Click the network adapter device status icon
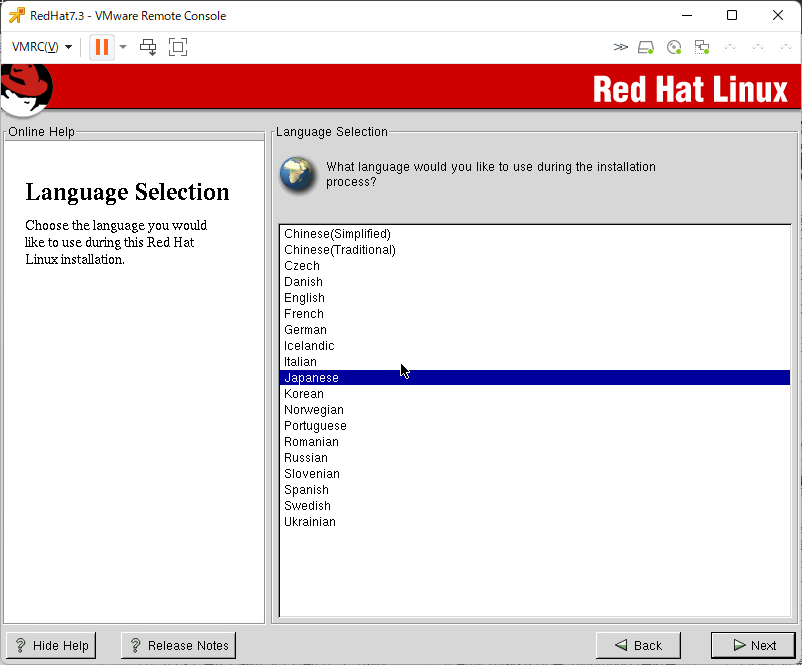The image size is (802, 665). coord(702,48)
